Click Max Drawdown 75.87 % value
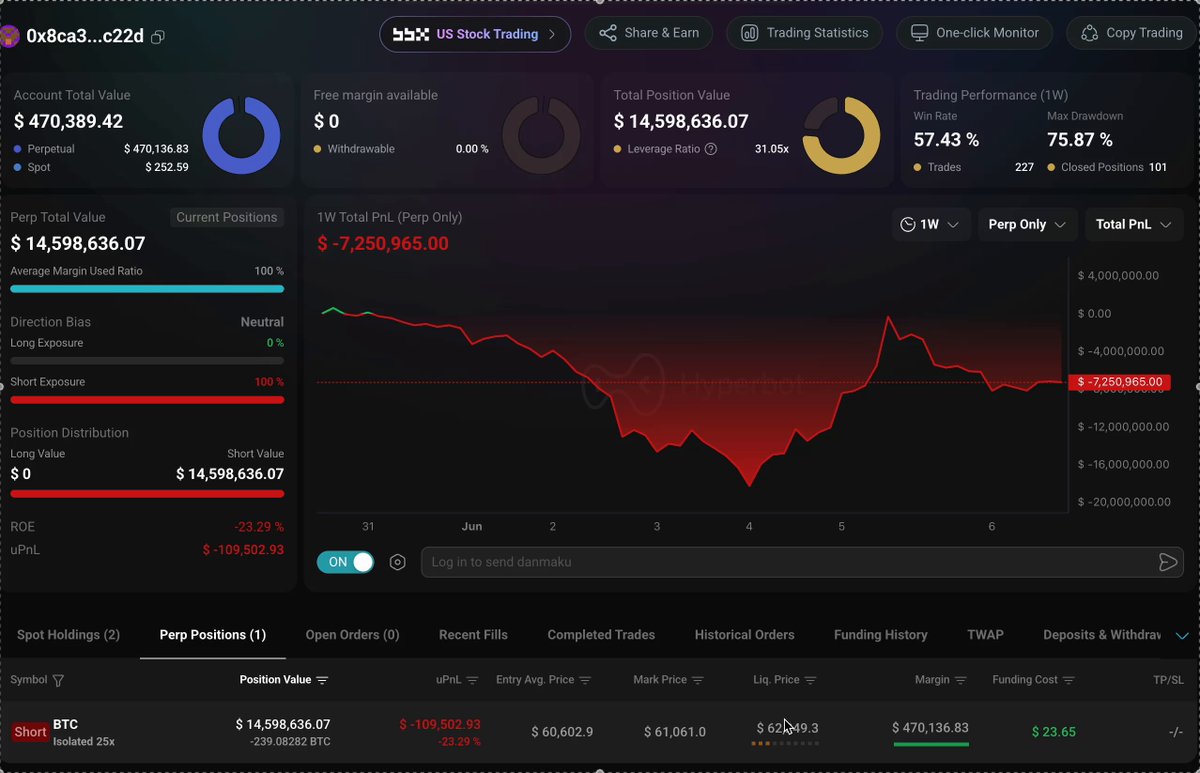This screenshot has height=773, width=1200. tap(1080, 140)
